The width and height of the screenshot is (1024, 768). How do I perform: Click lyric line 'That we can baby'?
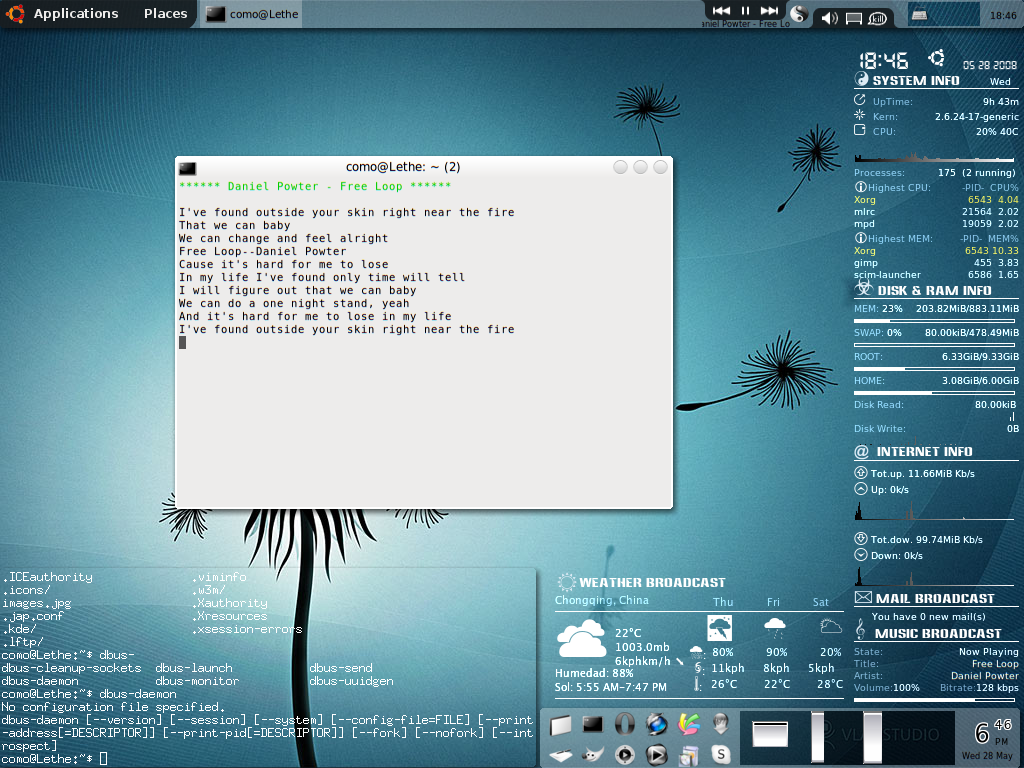tap(234, 225)
